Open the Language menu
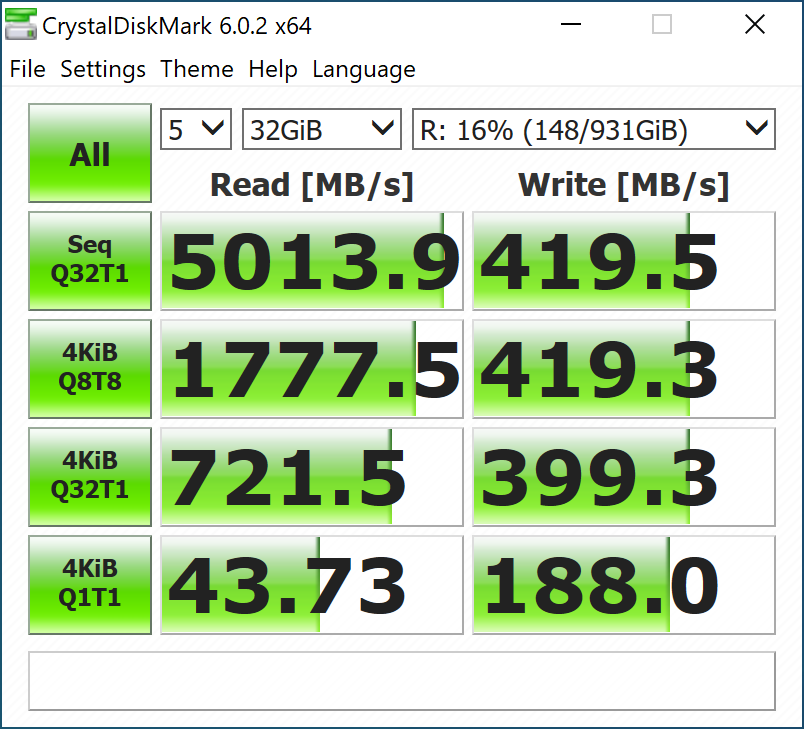 tap(364, 69)
